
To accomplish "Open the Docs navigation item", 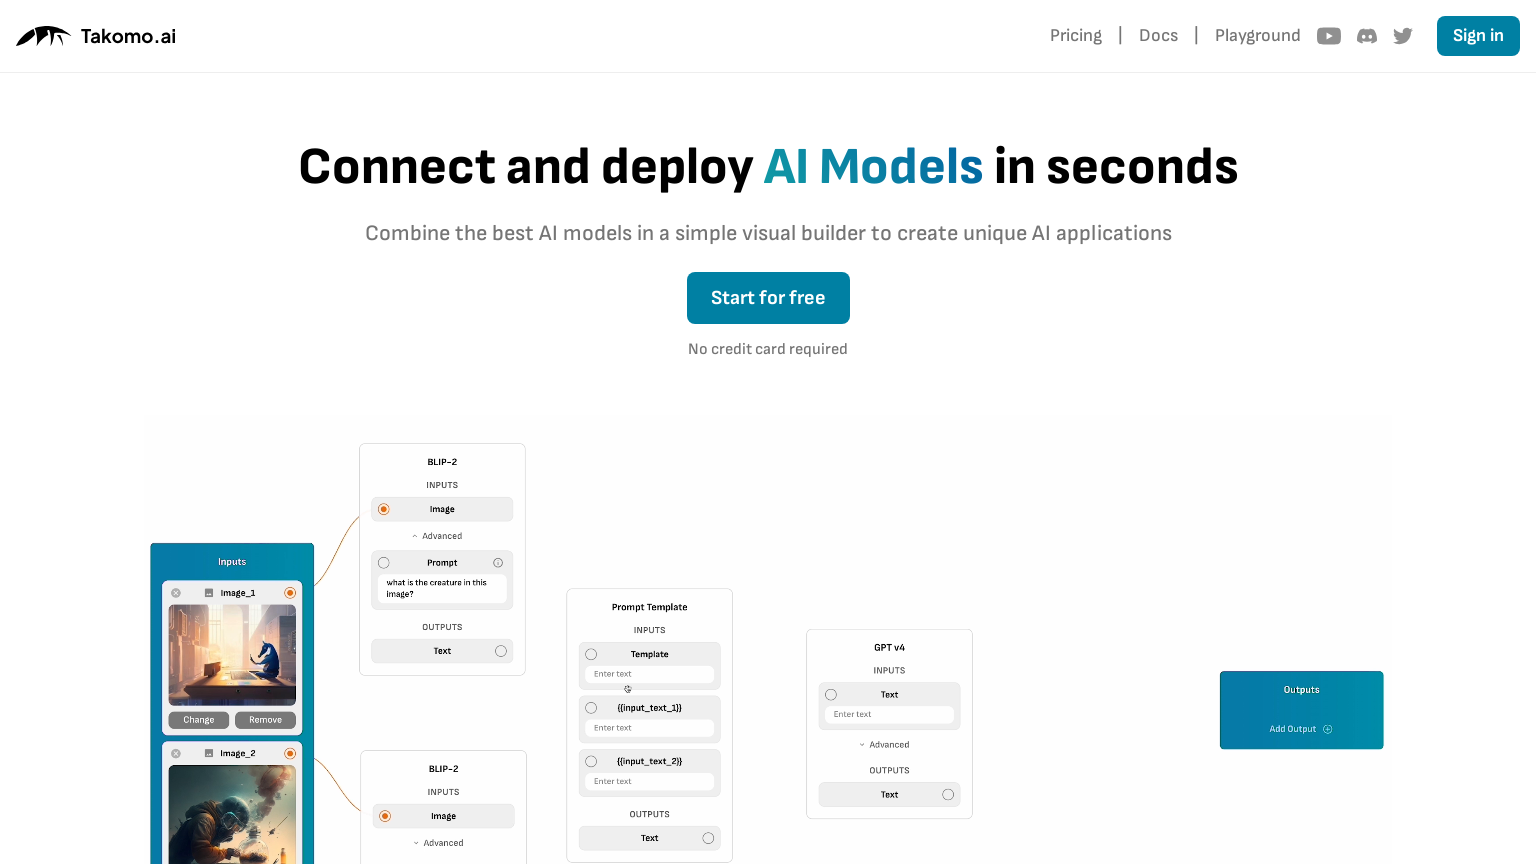I will [1158, 35].
